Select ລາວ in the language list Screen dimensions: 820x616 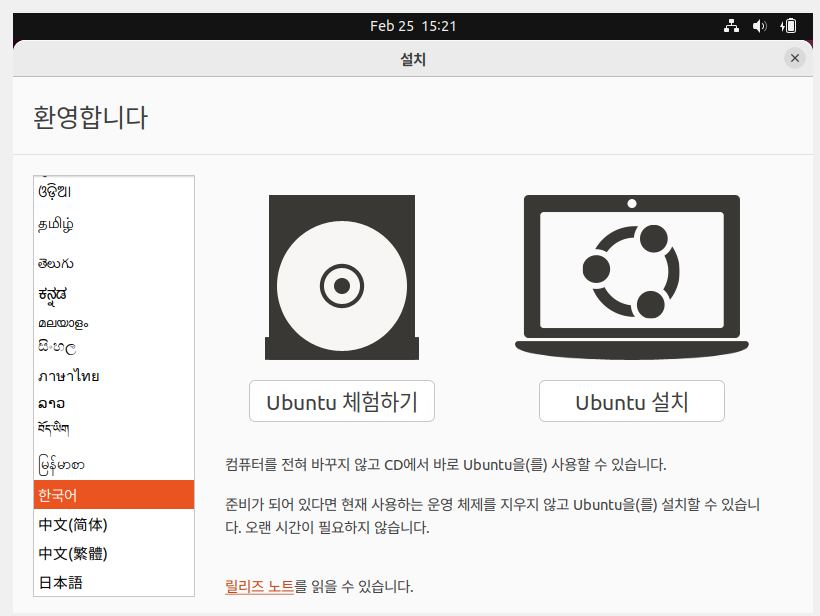pos(114,403)
